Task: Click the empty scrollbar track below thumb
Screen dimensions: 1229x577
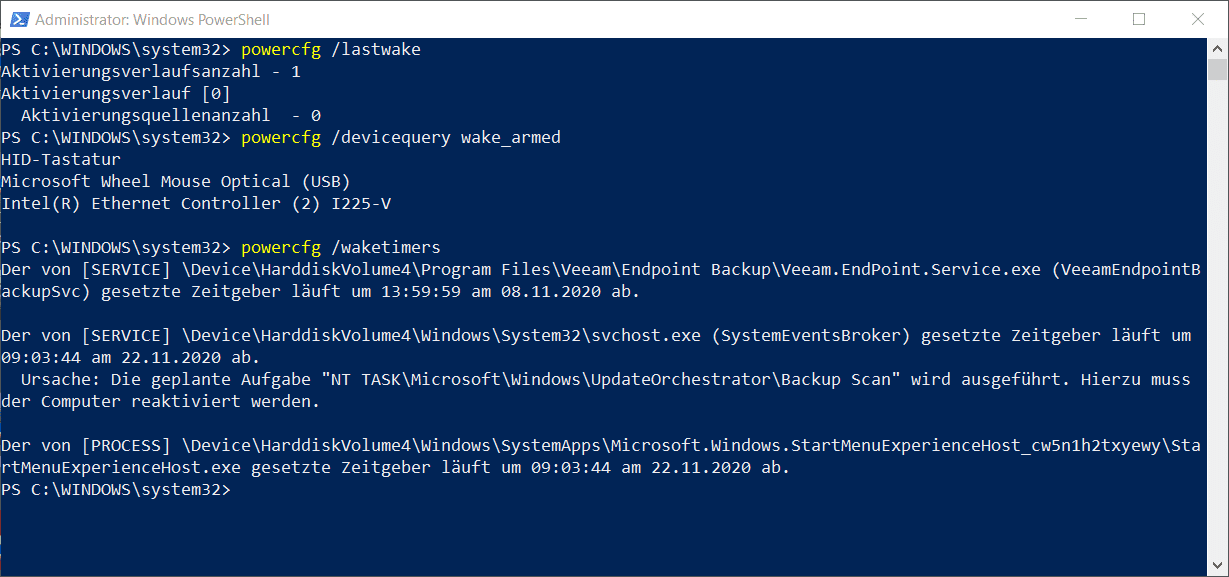Action: [1217, 320]
